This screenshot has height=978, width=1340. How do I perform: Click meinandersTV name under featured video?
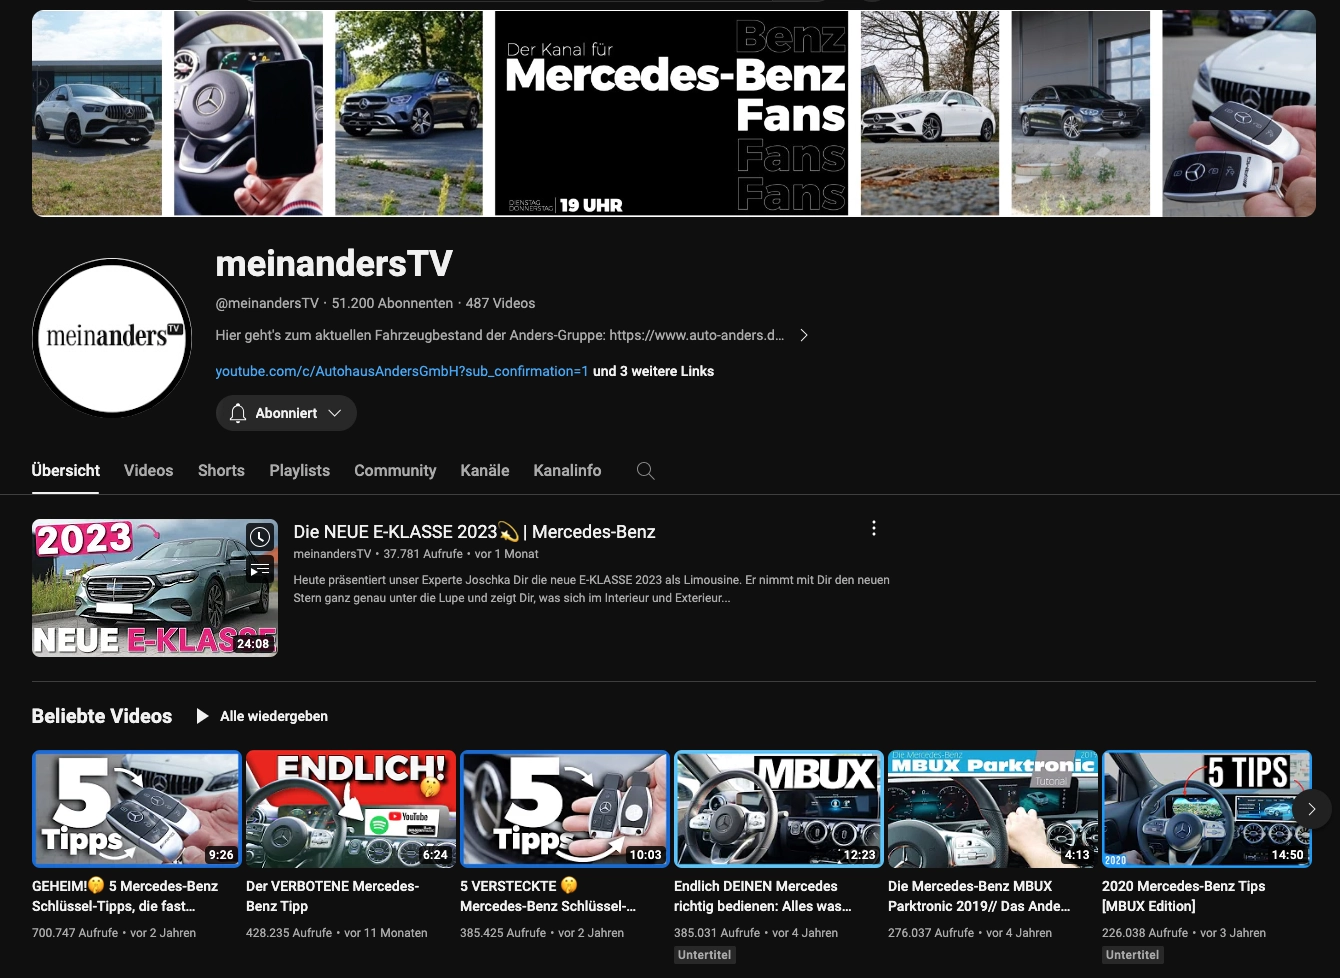pyautogui.click(x=332, y=554)
